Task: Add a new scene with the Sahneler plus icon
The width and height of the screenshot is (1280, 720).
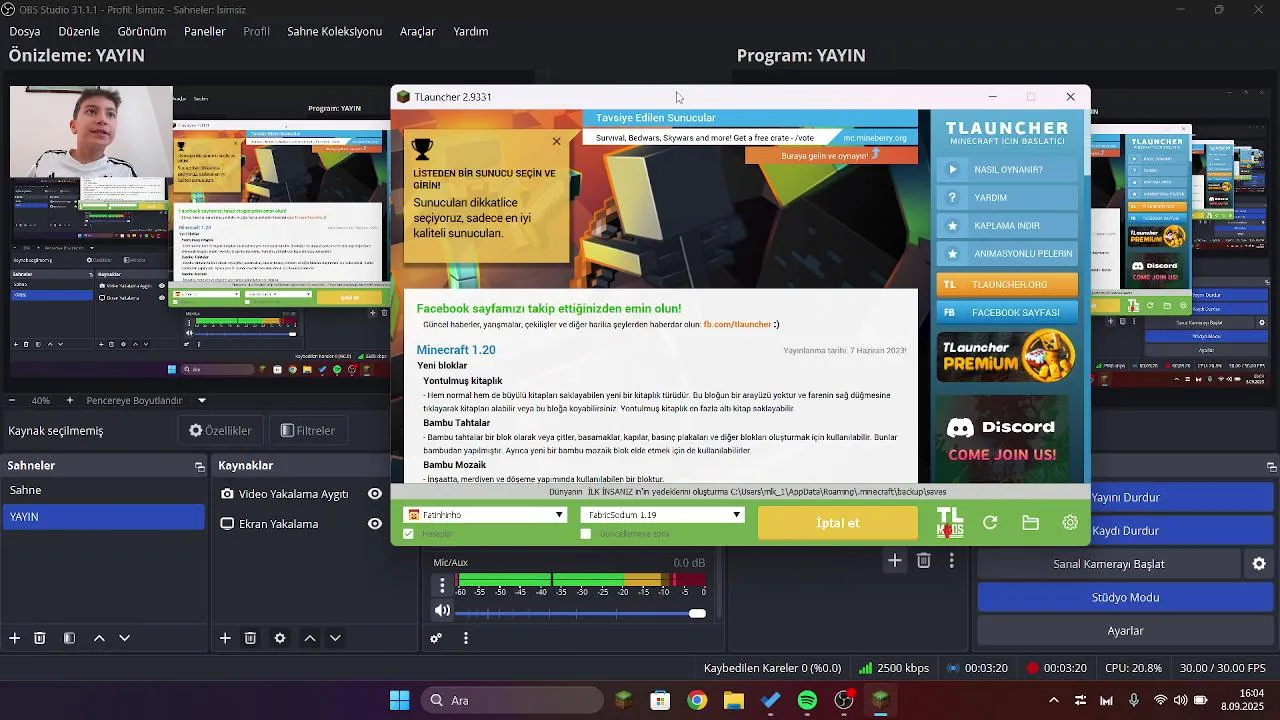Action: 14,638
